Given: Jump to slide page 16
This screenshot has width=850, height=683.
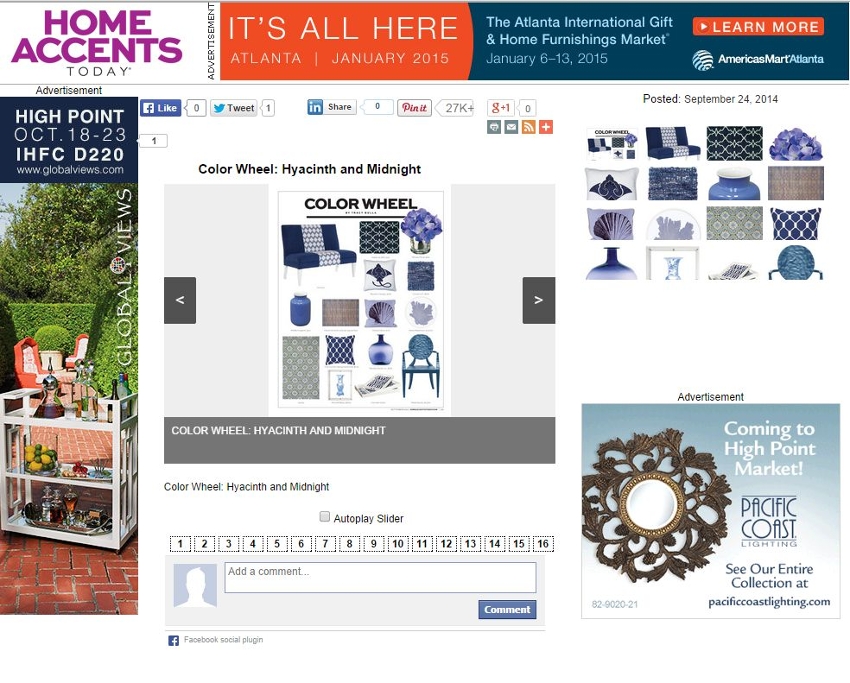Looking at the screenshot, I should tap(543, 544).
